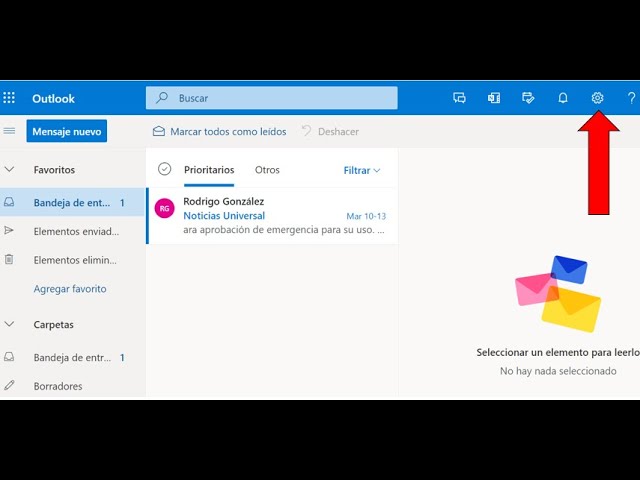Screen dimensions: 640x480
Task: Click unread count beside Favoritos inbox
Action: tap(122, 203)
